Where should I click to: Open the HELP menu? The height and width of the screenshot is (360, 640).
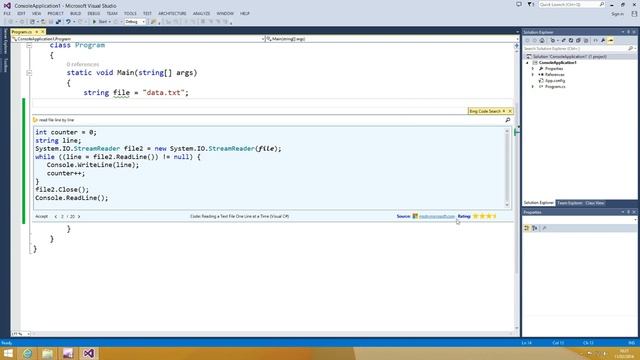[245, 13]
